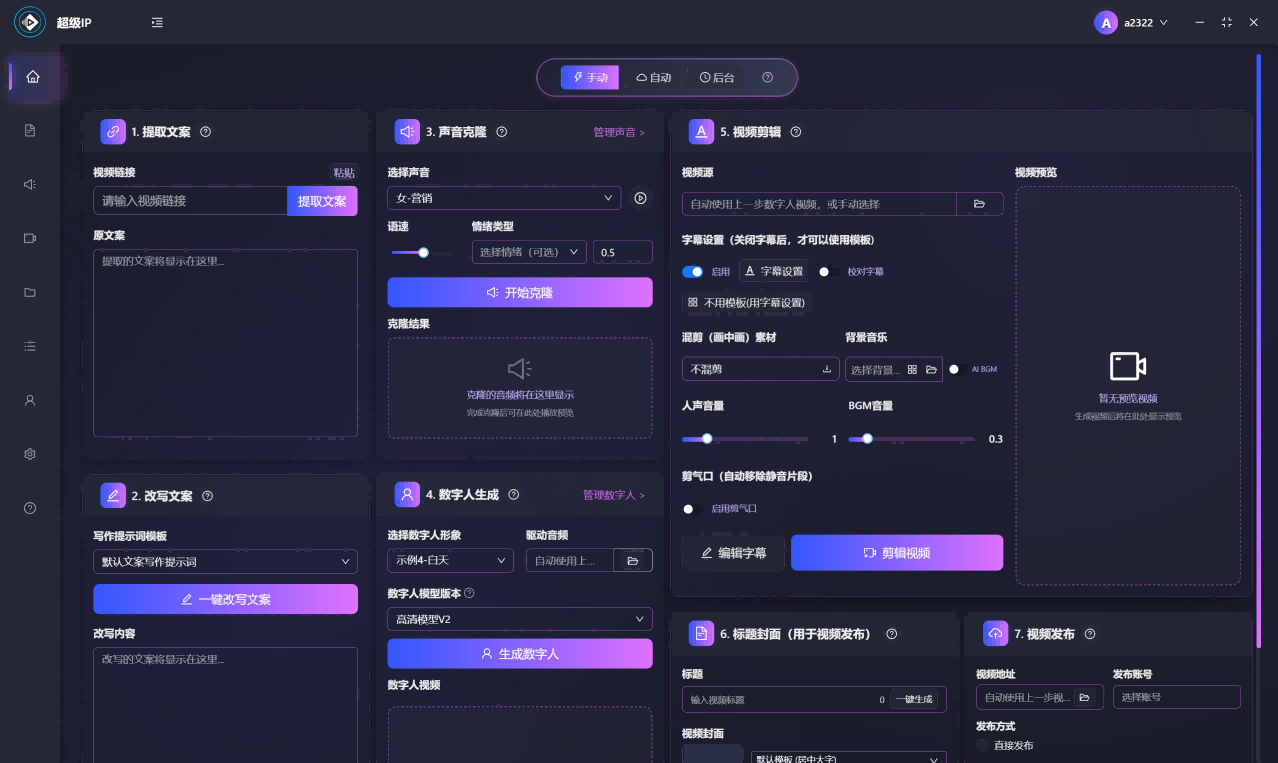1278x763 pixels.
Task: Open the background music library grid icon
Action: point(912,370)
